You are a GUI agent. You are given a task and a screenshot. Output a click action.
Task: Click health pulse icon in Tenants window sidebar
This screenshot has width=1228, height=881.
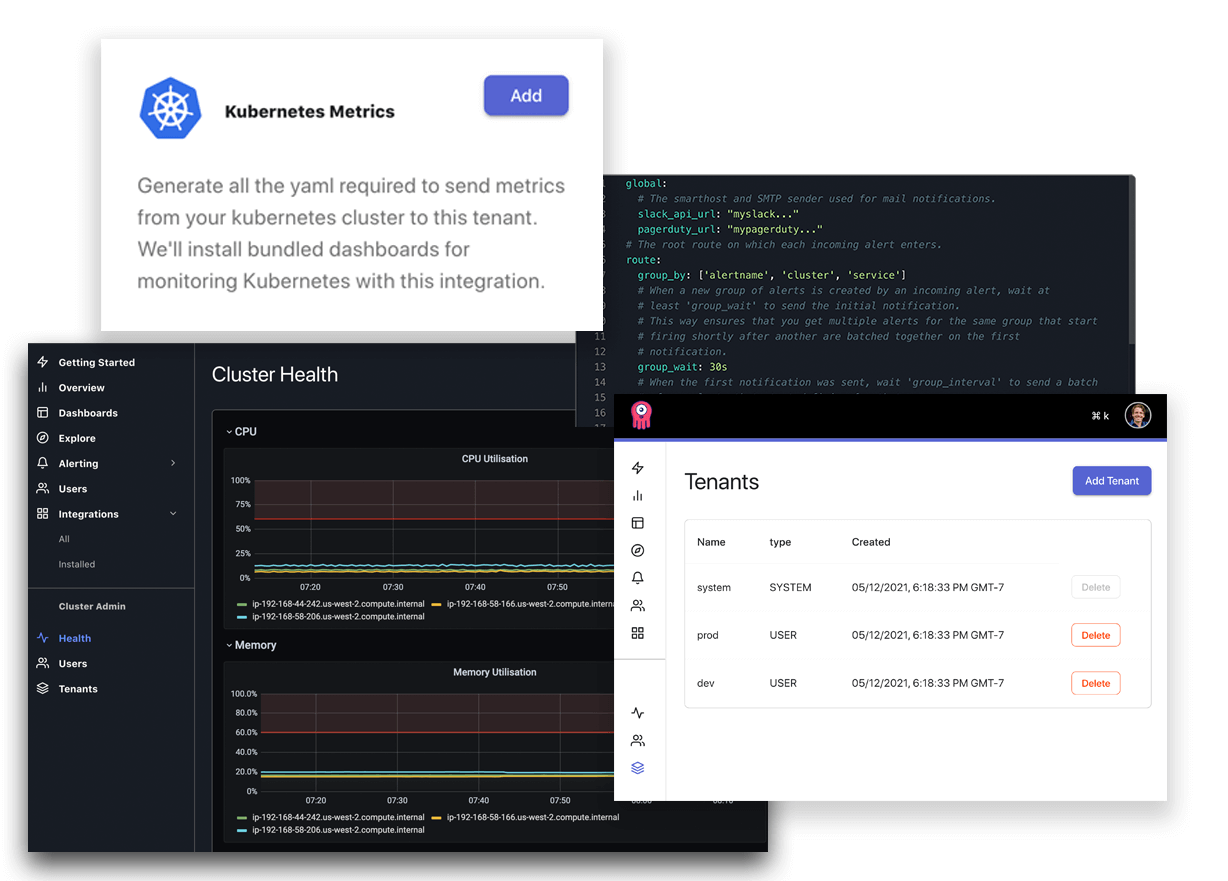pos(638,713)
